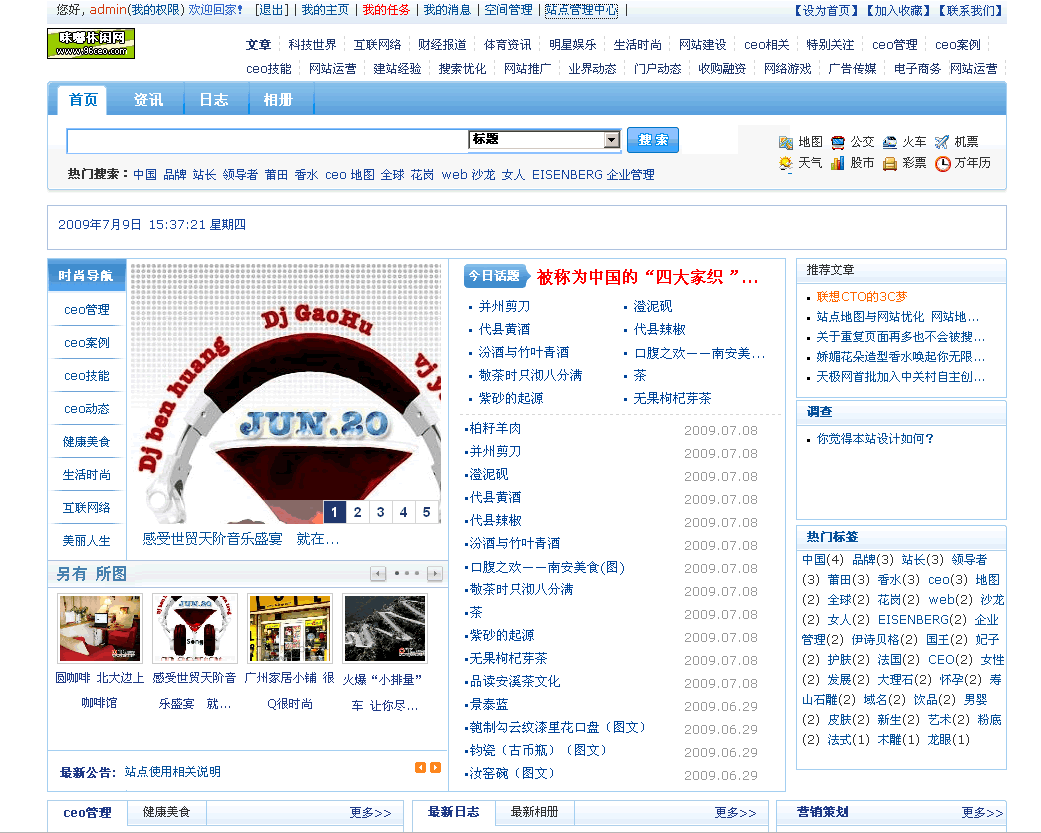Viewport: 1041px width, 833px height.
Task: Open 站点管理中心 link
Action: [581, 10]
